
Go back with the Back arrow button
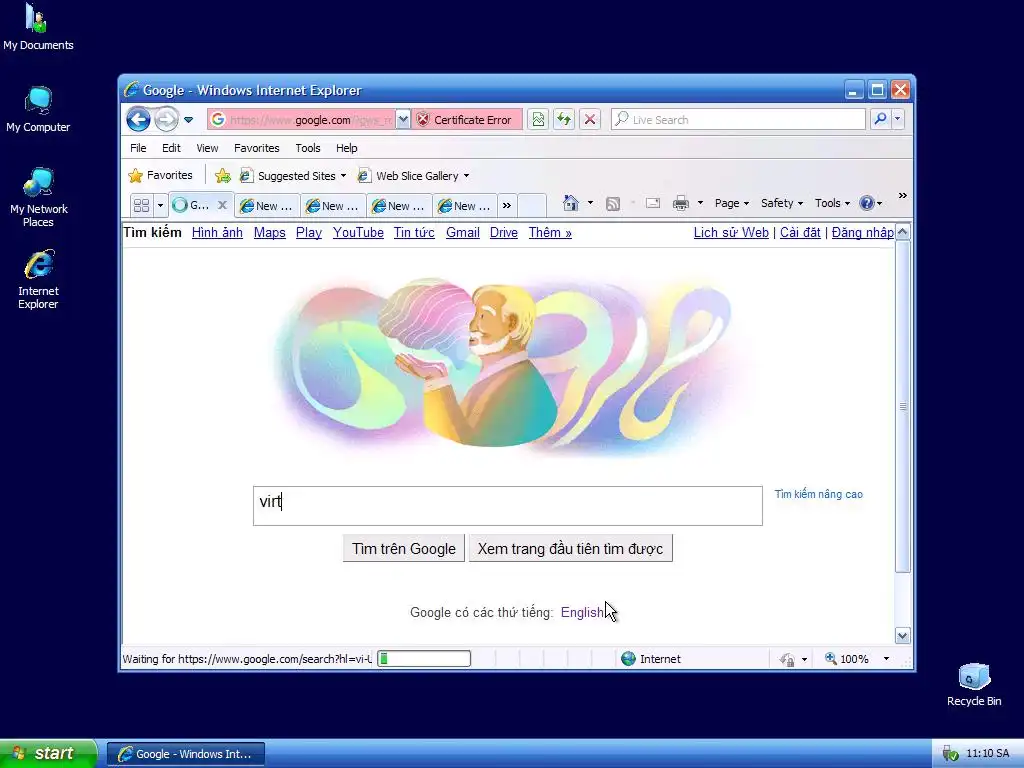(x=138, y=120)
